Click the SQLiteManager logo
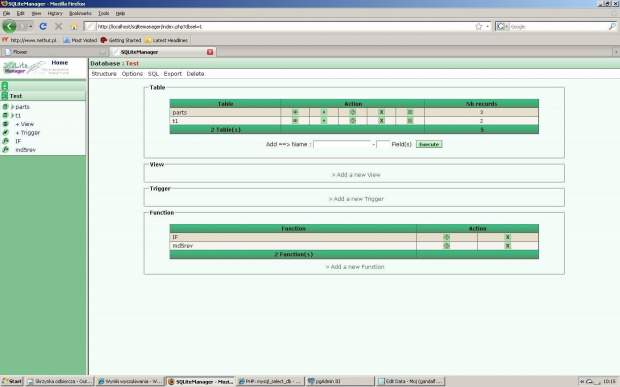620x387 pixels. pos(24,68)
